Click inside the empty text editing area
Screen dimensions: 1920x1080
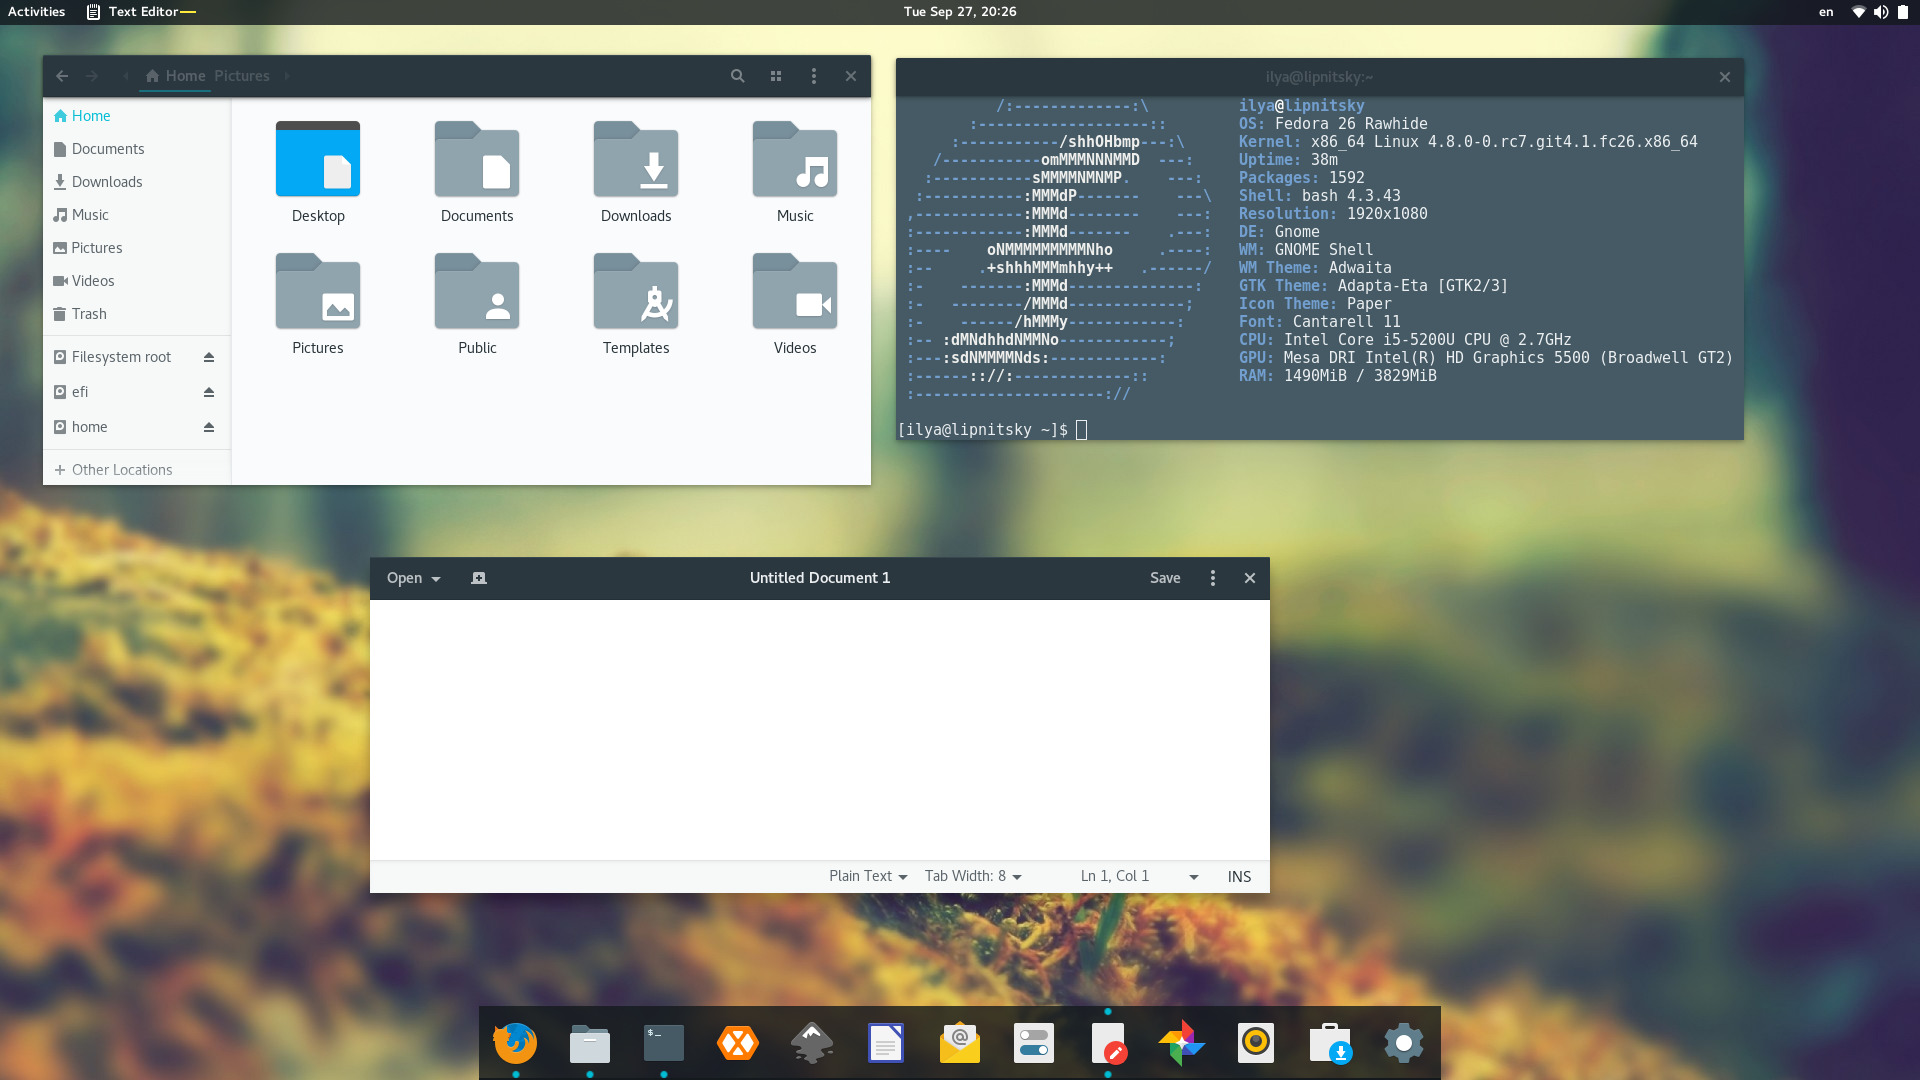[820, 730]
